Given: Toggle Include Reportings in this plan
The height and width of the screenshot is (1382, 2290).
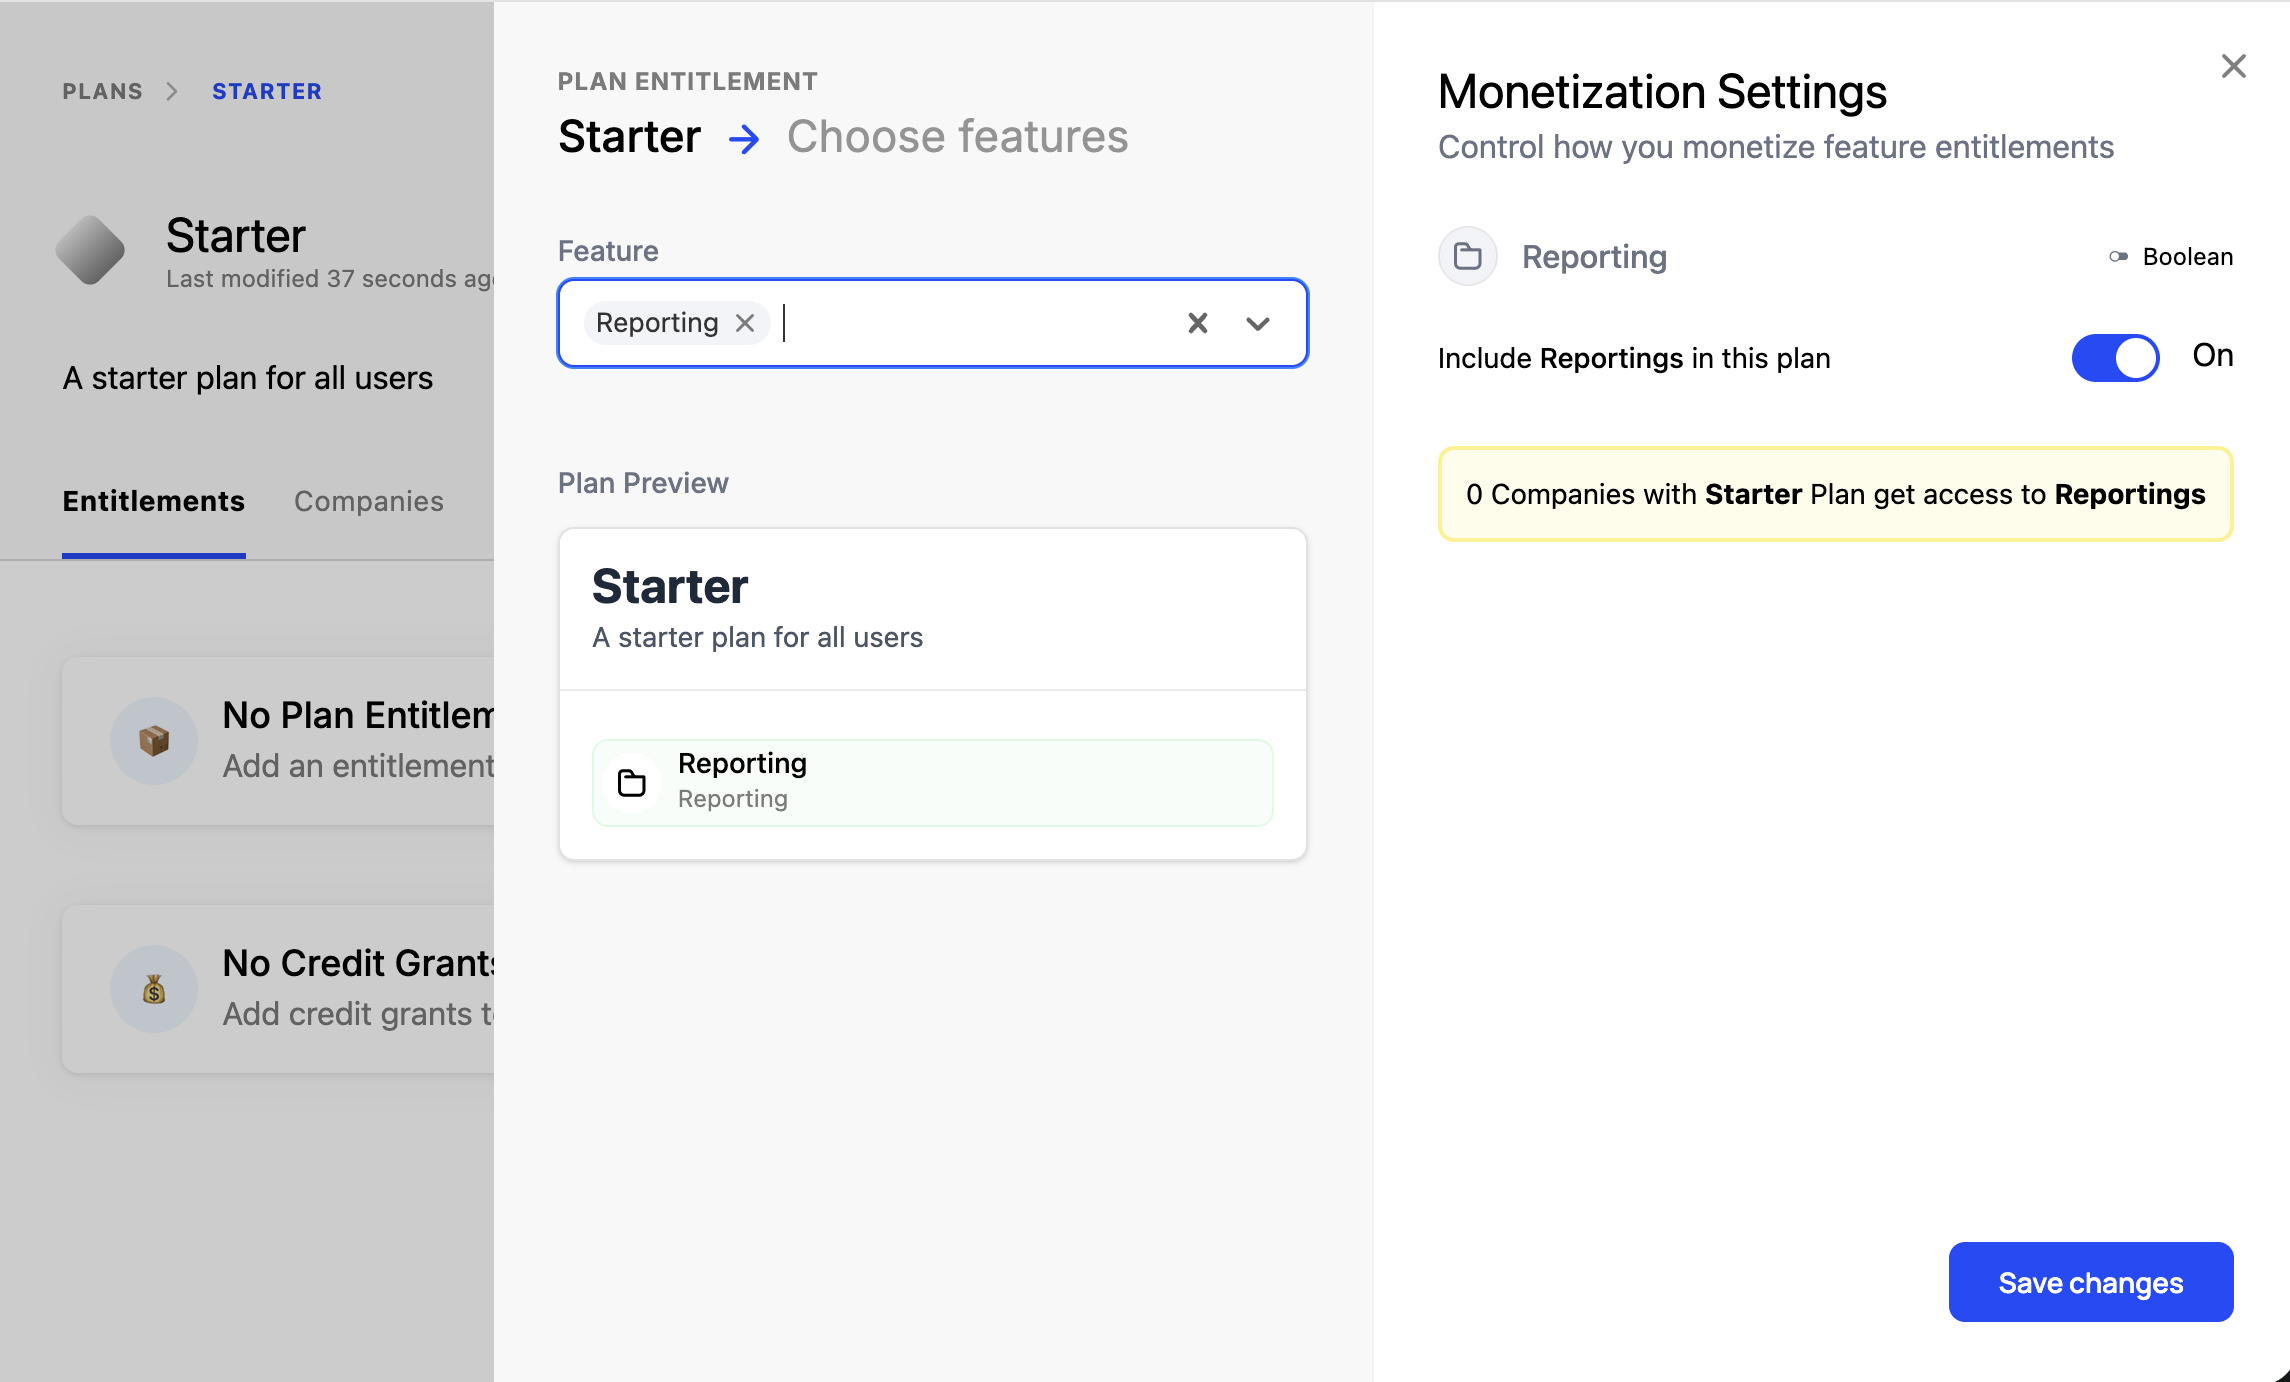Looking at the screenshot, I should pyautogui.click(x=2115, y=358).
